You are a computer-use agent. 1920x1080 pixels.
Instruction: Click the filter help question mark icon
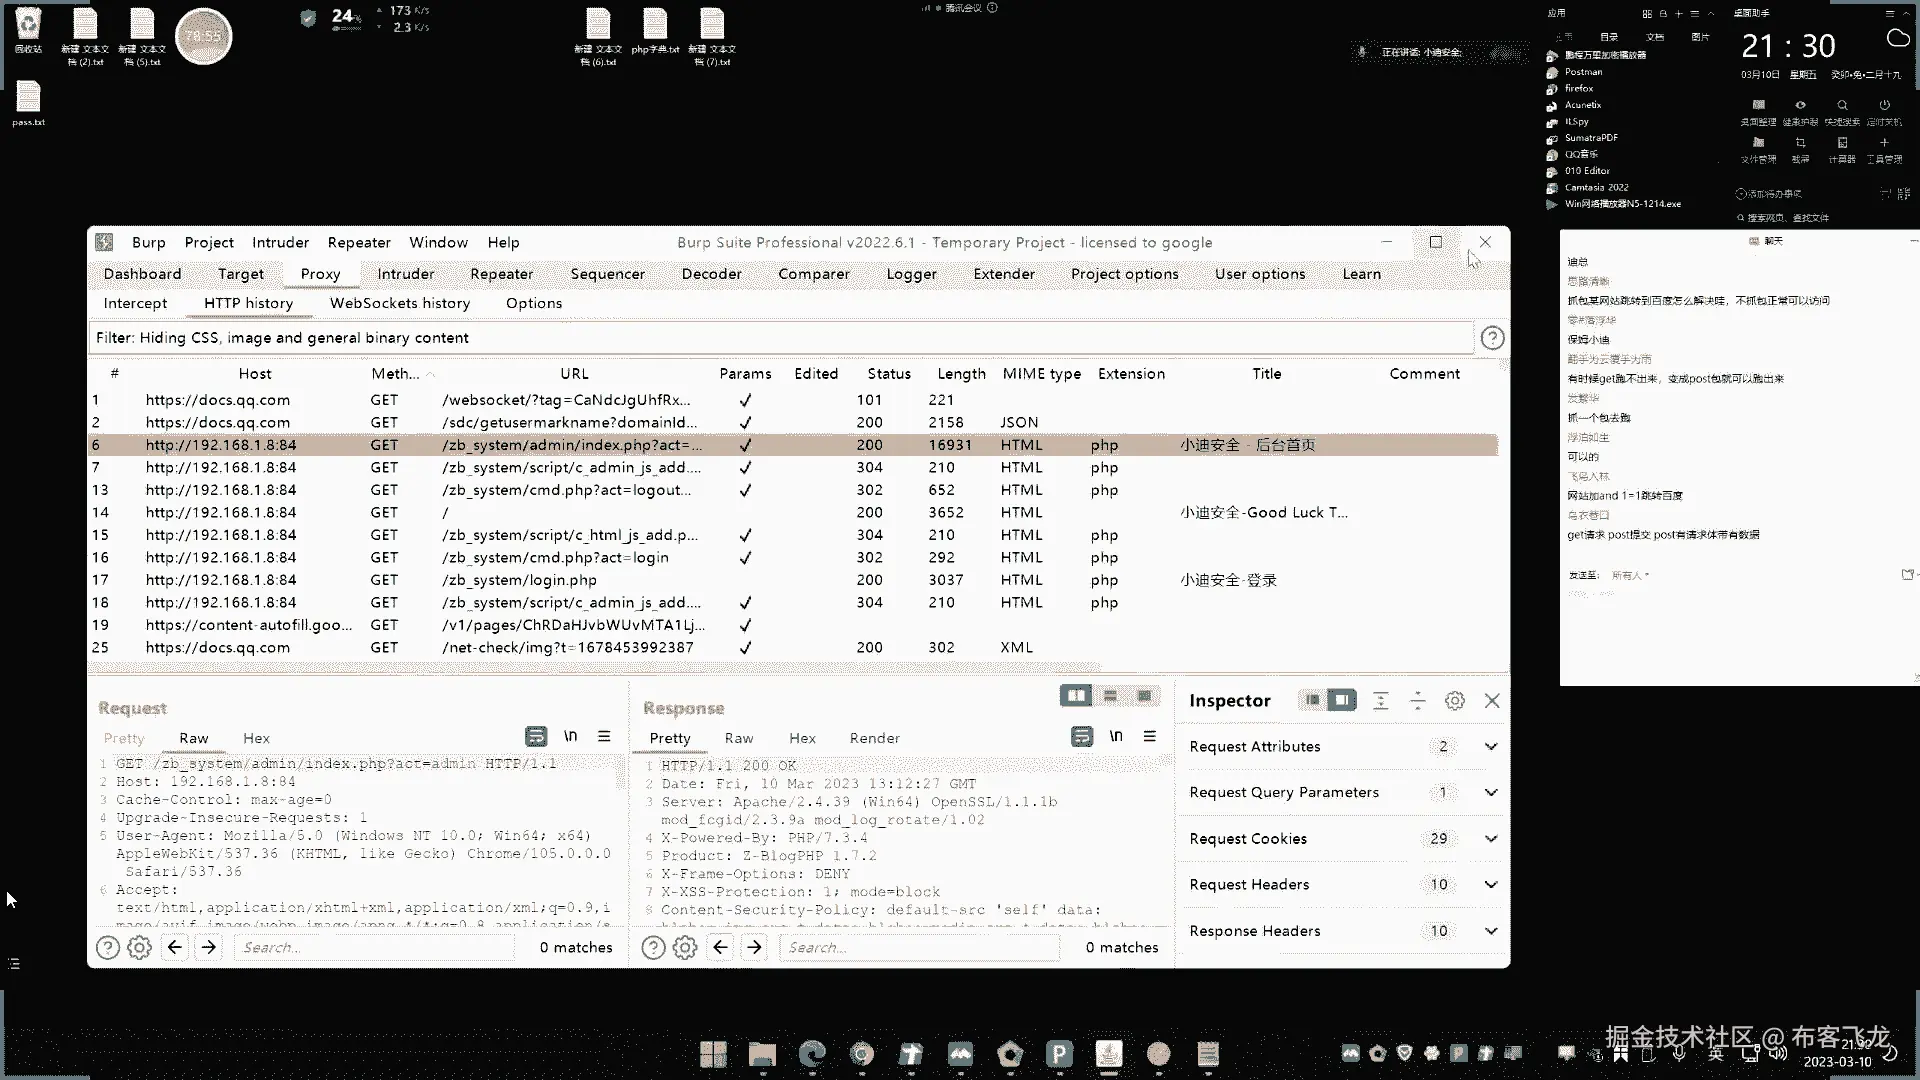tap(1491, 338)
